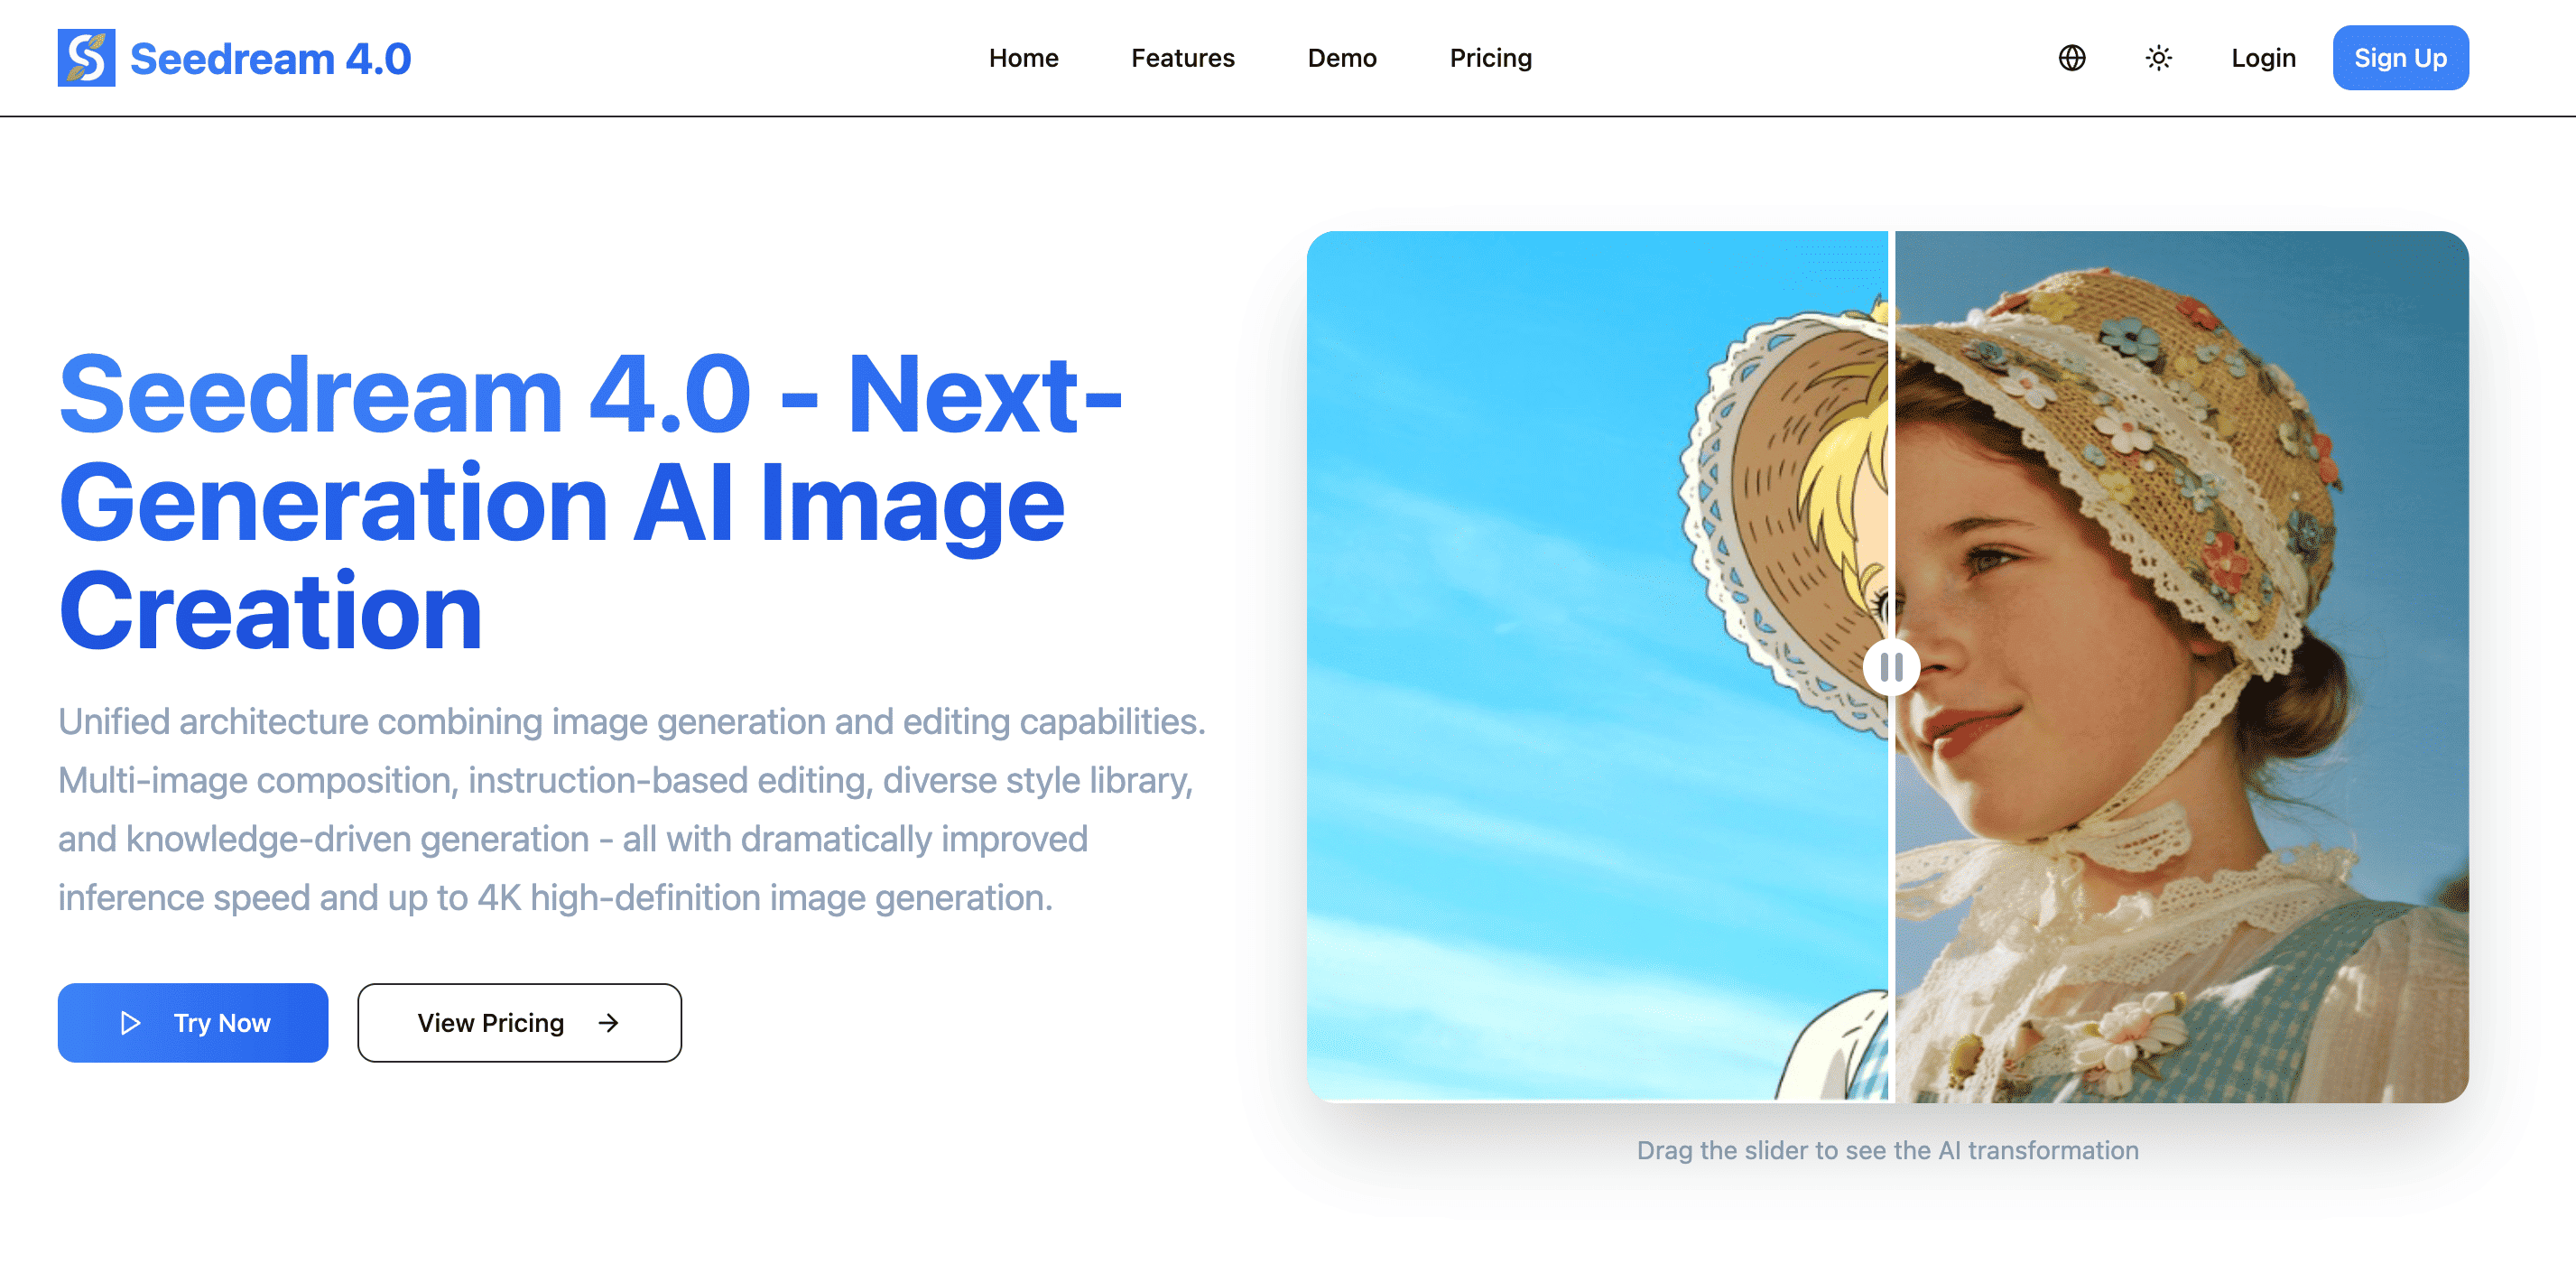
Task: Open the Pricing navigation item
Action: tap(1490, 58)
